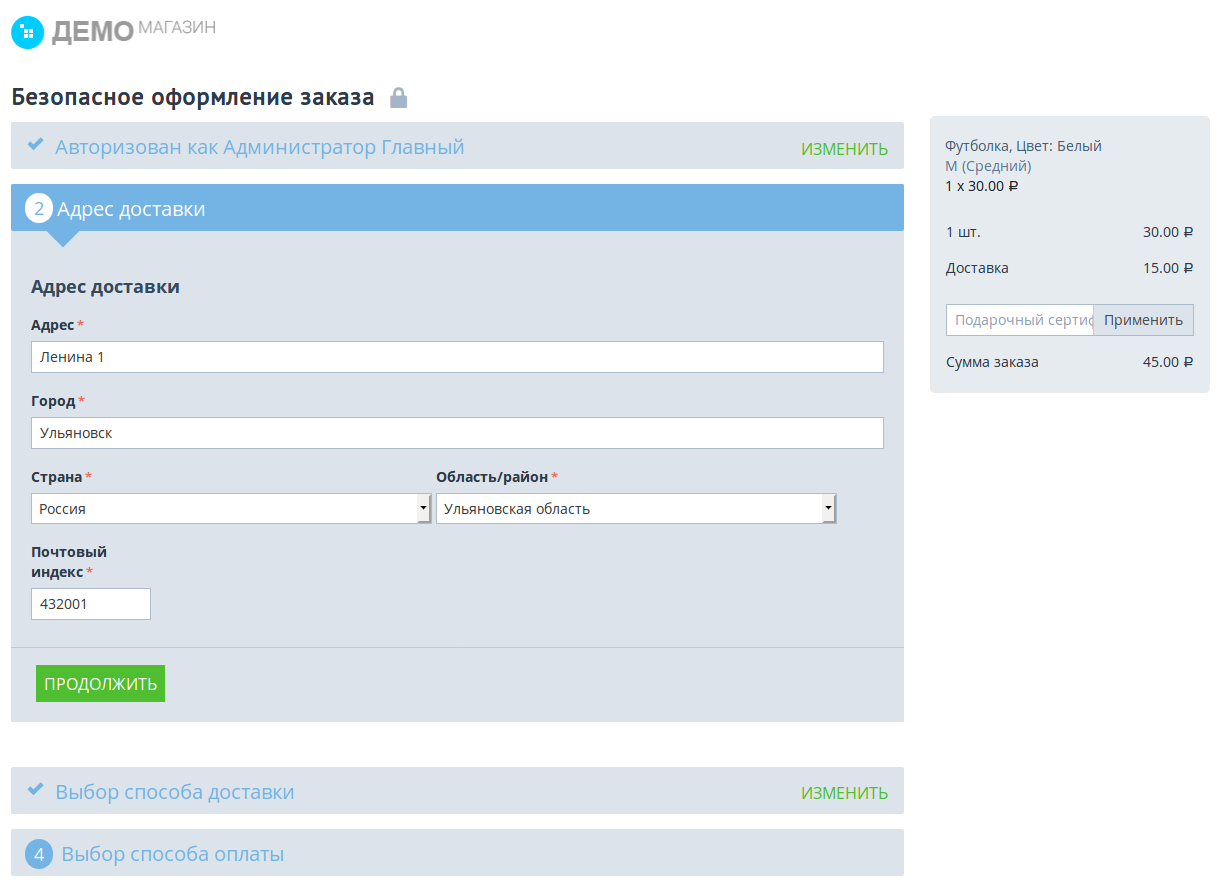Open the Страна dropdown showing Россия
Viewport: 1220px width, 890px height.
(x=230, y=509)
